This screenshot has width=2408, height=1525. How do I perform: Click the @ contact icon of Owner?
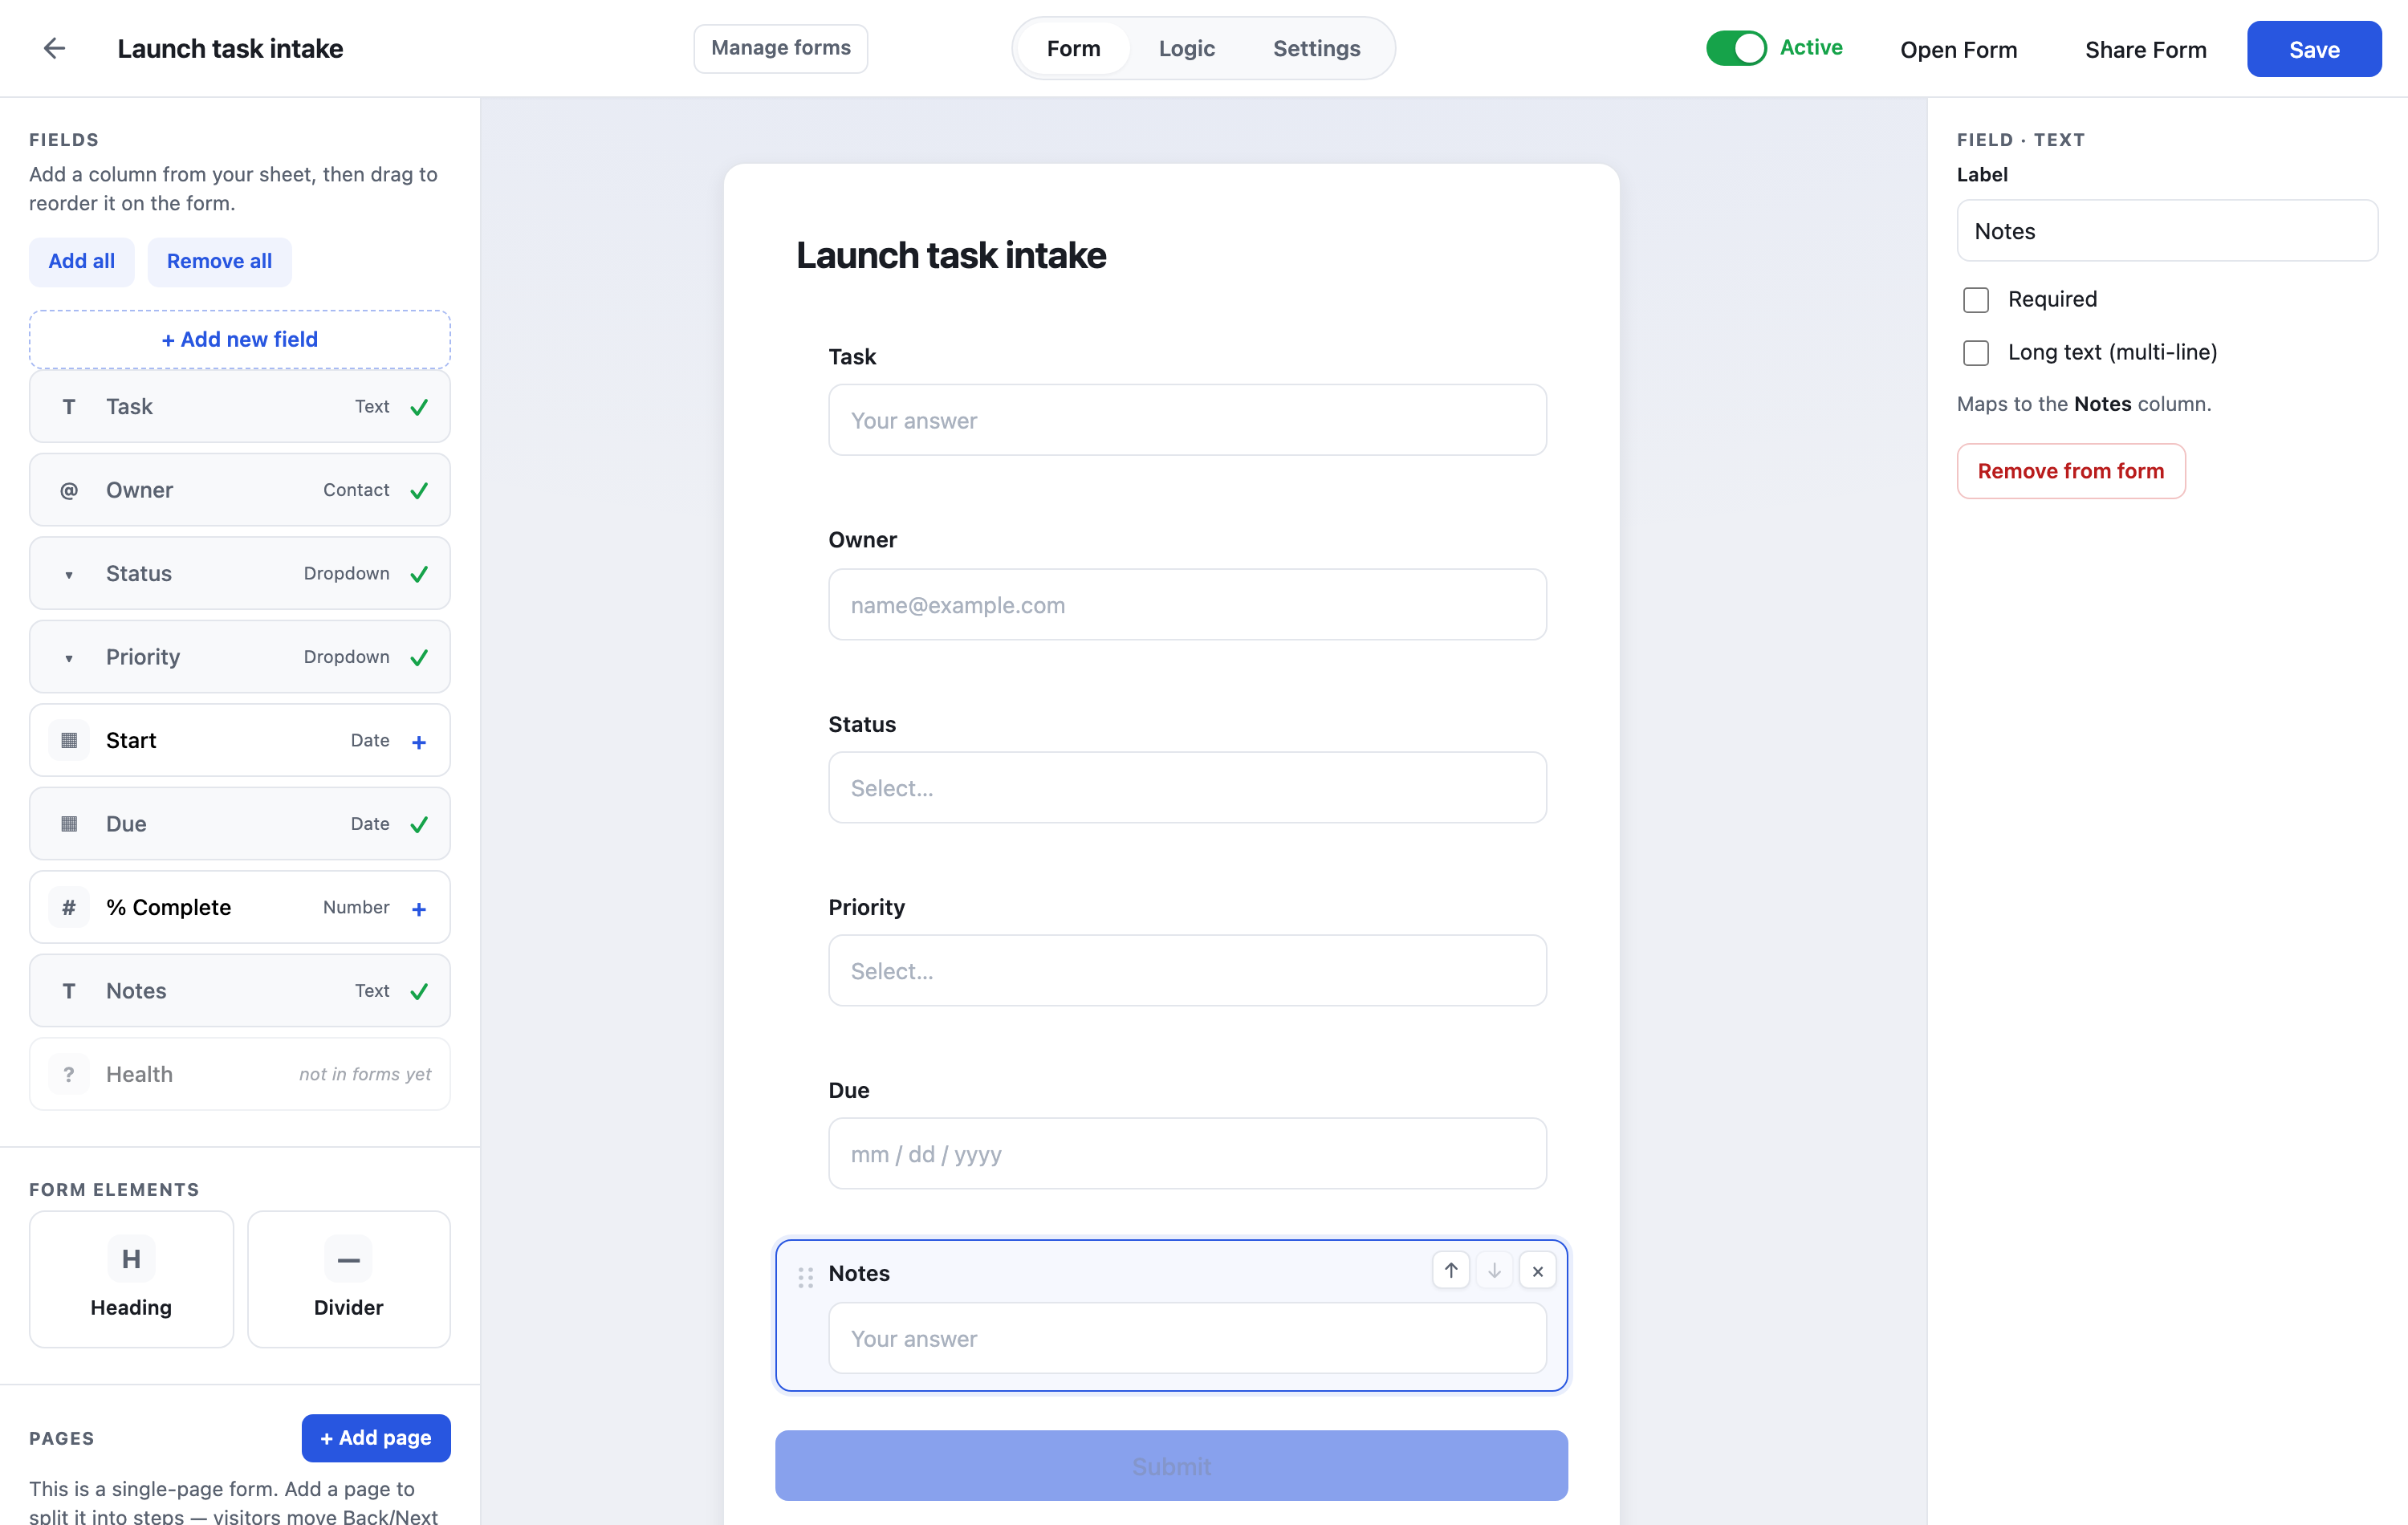68,490
